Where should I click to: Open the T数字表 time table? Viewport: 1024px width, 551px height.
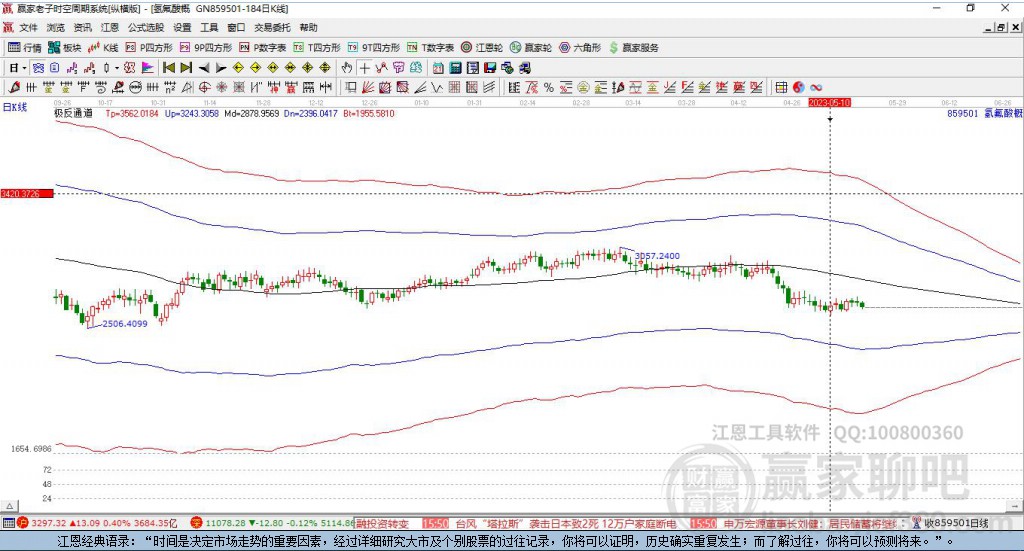[x=430, y=48]
